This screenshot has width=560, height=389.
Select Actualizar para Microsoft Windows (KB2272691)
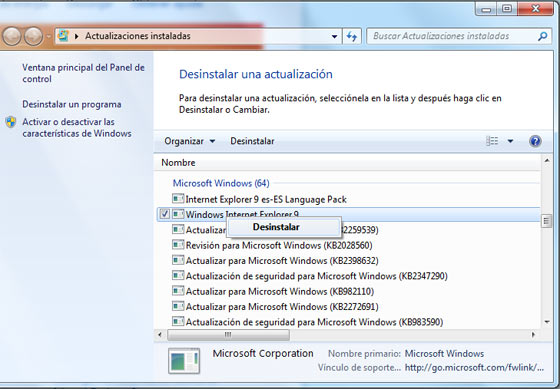(282, 307)
